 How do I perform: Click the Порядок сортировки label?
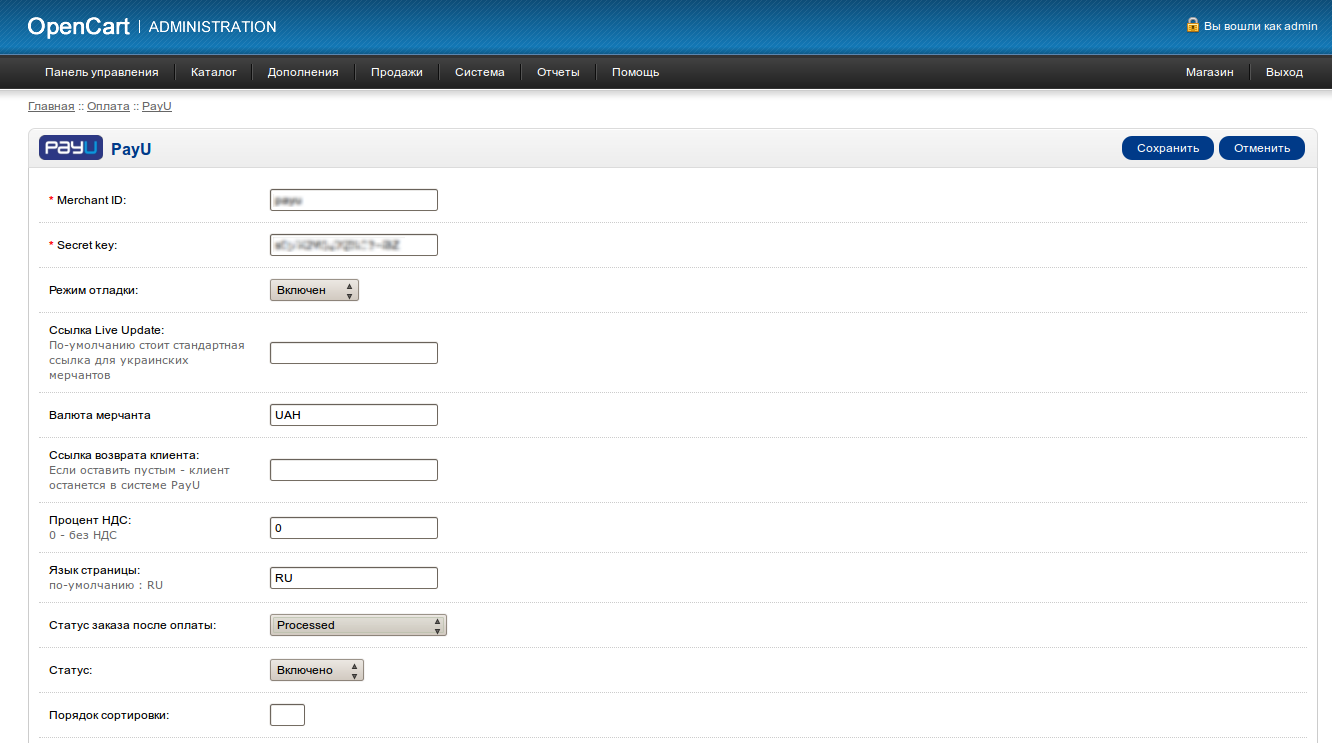pos(109,715)
